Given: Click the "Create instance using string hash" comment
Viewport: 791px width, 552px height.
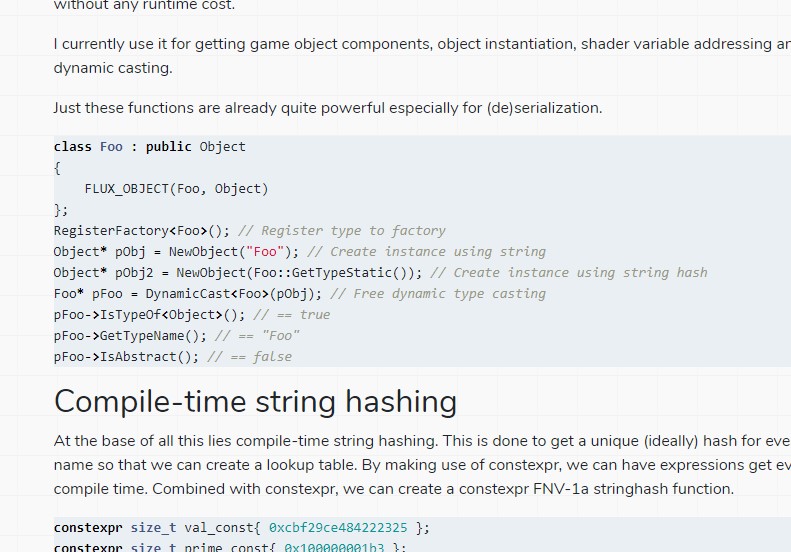Looking at the screenshot, I should [569, 273].
